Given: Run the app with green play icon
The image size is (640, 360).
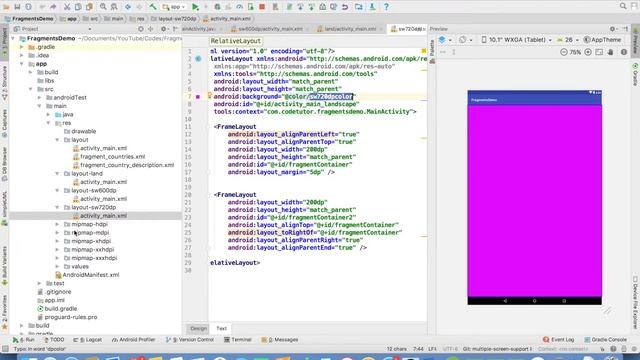Looking at the screenshot, I should [x=196, y=7].
